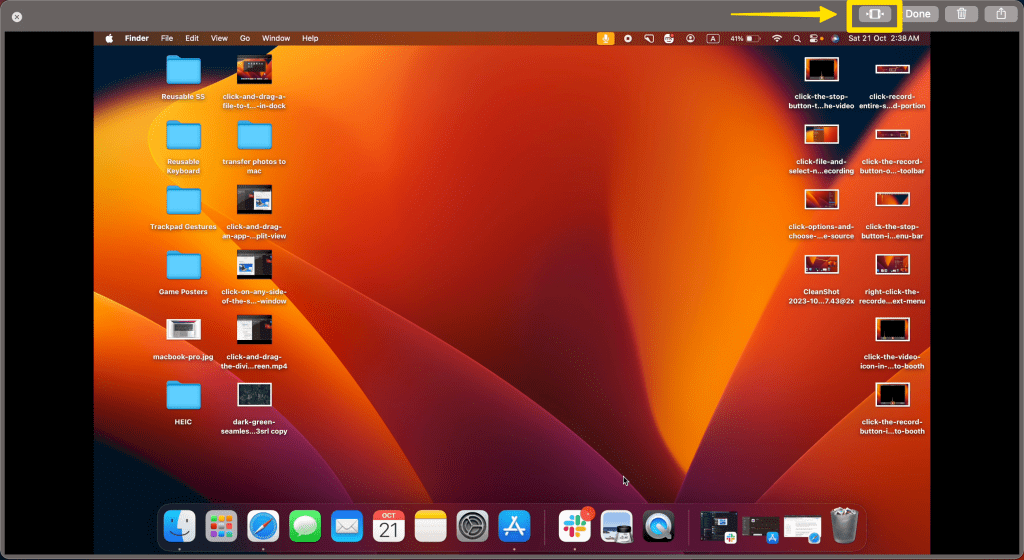1024x560 pixels.
Task: Open the input source A menu
Action: [x=712, y=39]
